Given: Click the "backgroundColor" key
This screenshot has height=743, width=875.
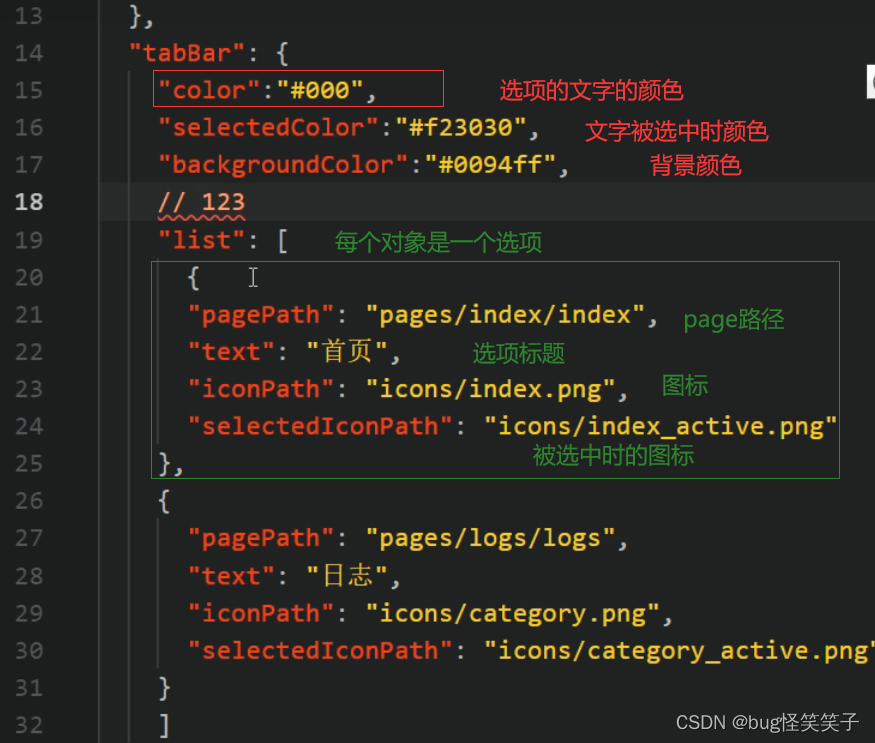Looking at the screenshot, I should 283,165.
